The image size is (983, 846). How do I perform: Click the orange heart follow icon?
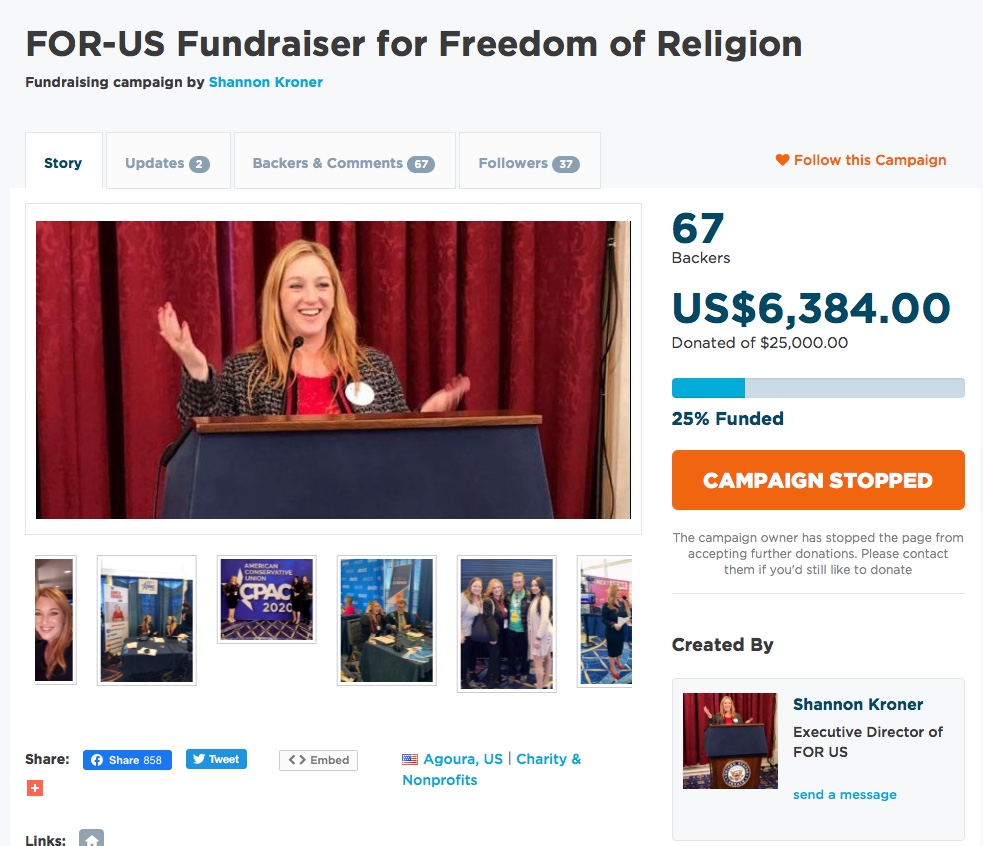tap(782, 160)
